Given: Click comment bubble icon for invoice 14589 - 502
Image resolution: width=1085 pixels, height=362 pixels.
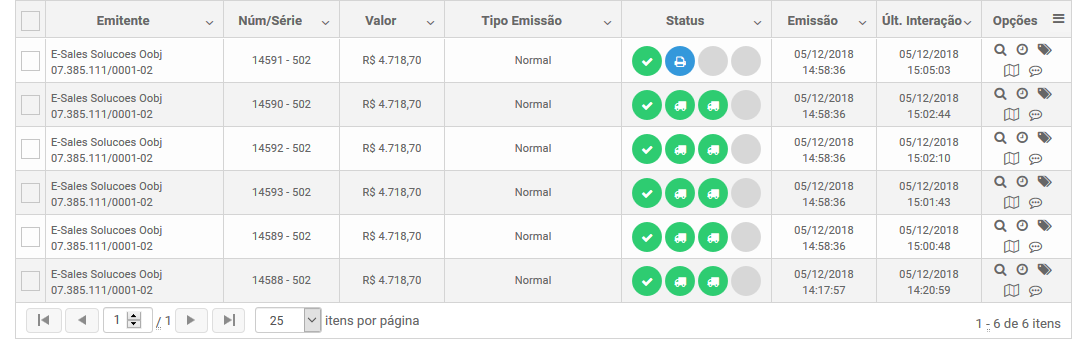Looking at the screenshot, I should coord(1036,247).
